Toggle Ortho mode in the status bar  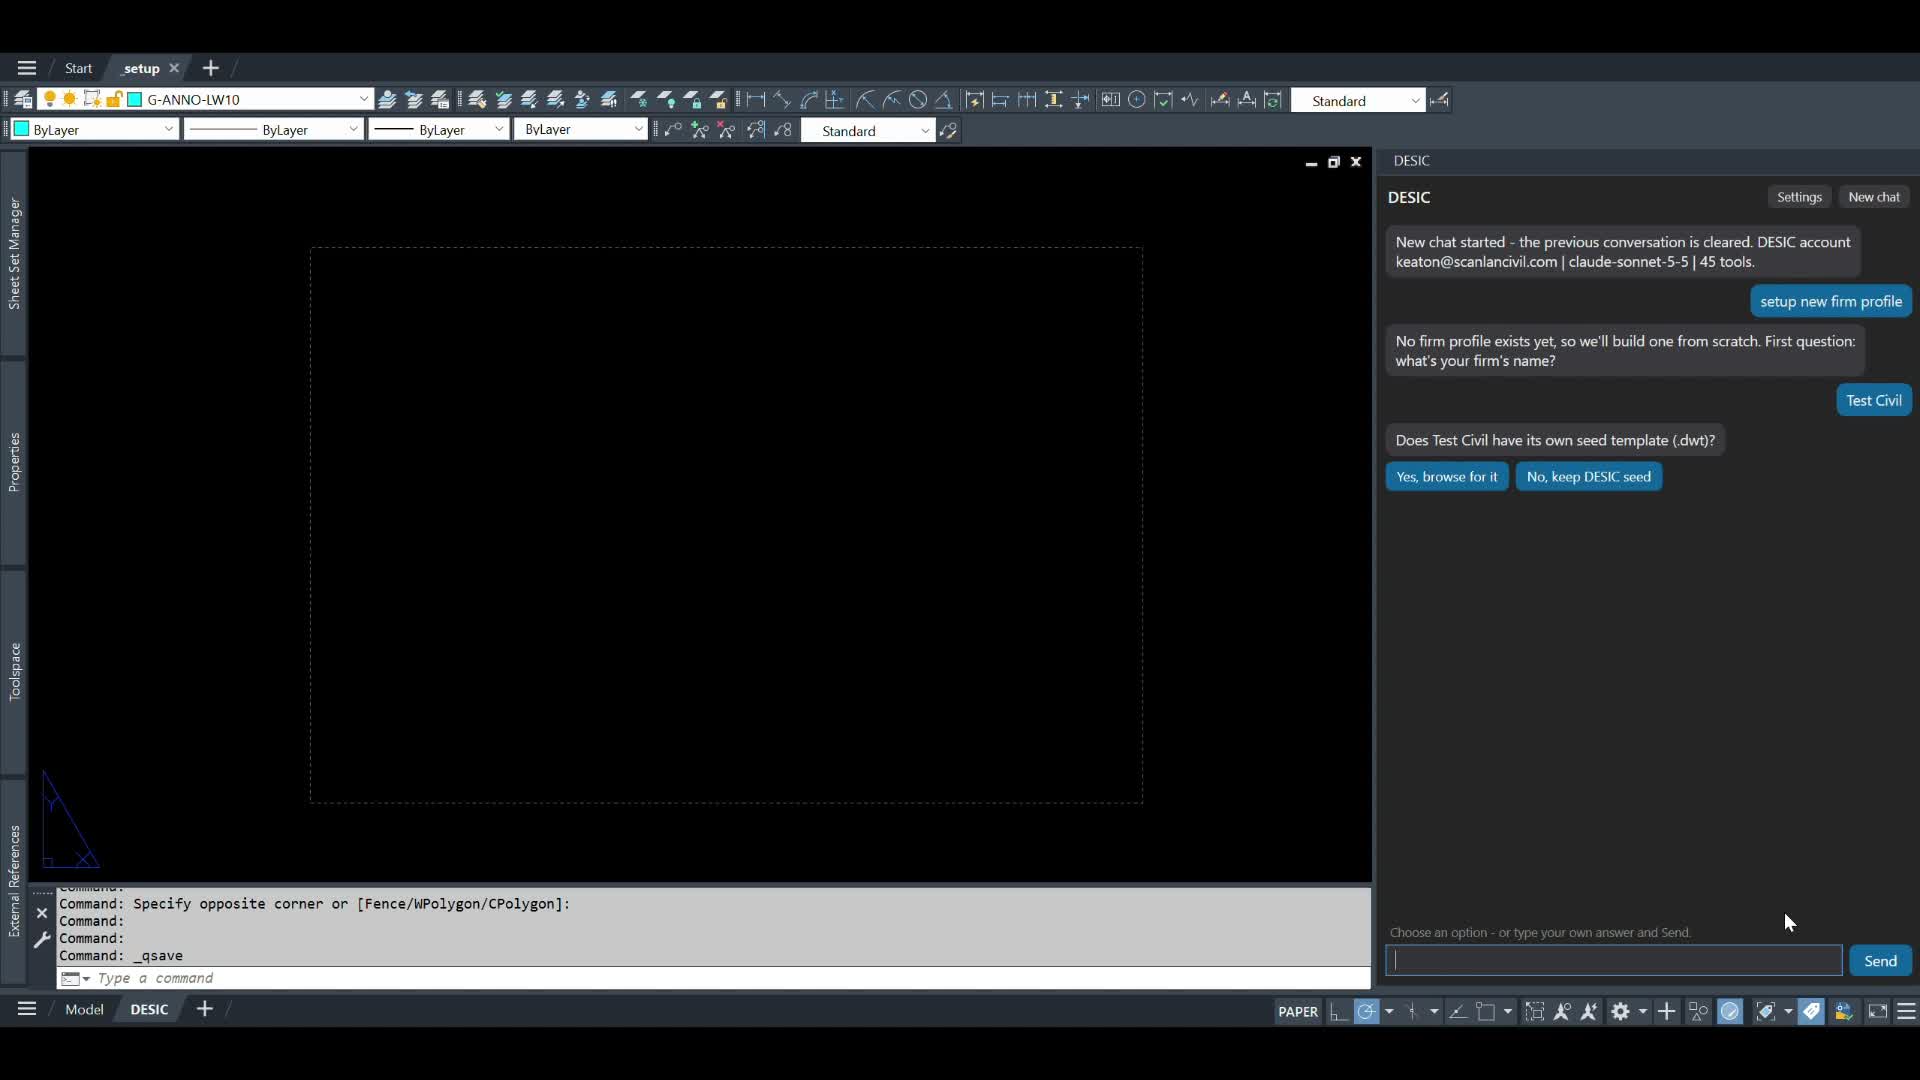click(x=1338, y=1012)
